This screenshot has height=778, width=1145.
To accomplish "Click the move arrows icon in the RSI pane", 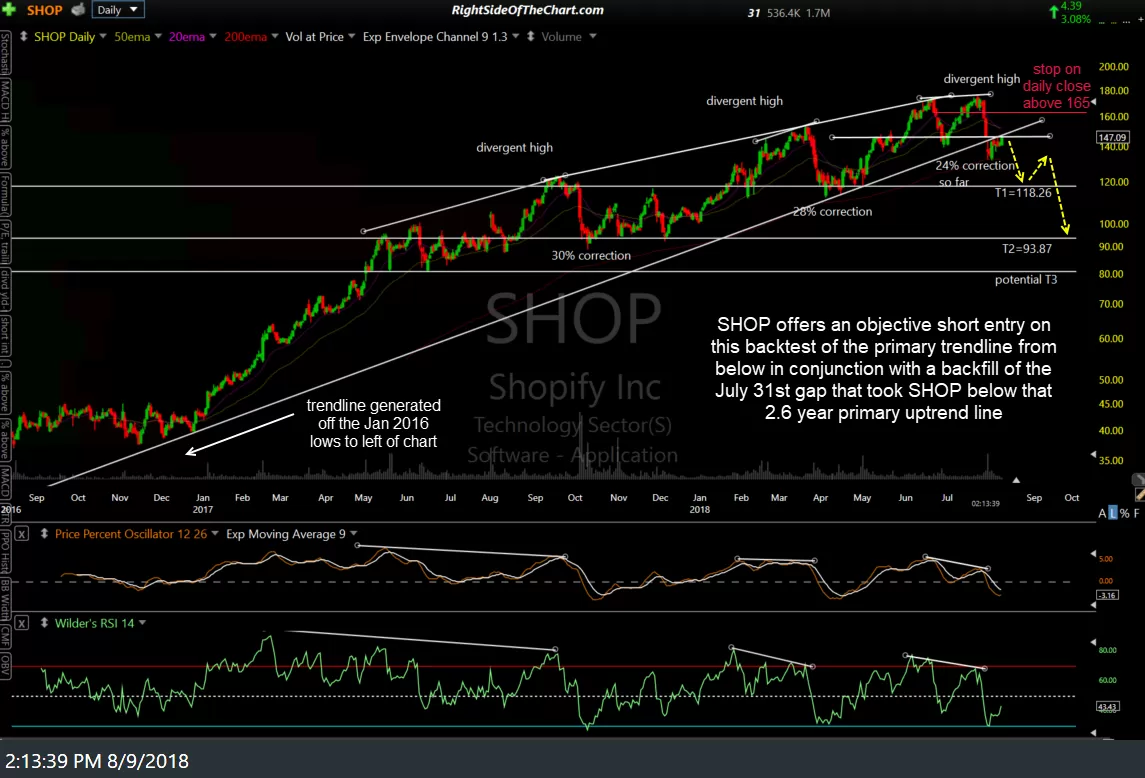I will pyautogui.click(x=44, y=623).
